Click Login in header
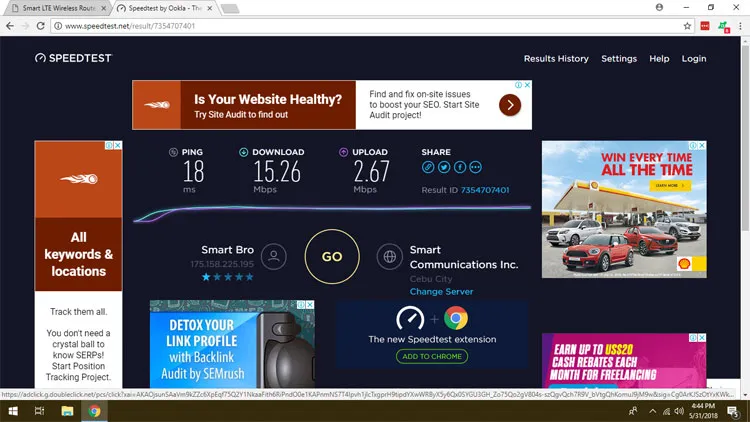The image size is (750, 422). pyautogui.click(x=694, y=58)
